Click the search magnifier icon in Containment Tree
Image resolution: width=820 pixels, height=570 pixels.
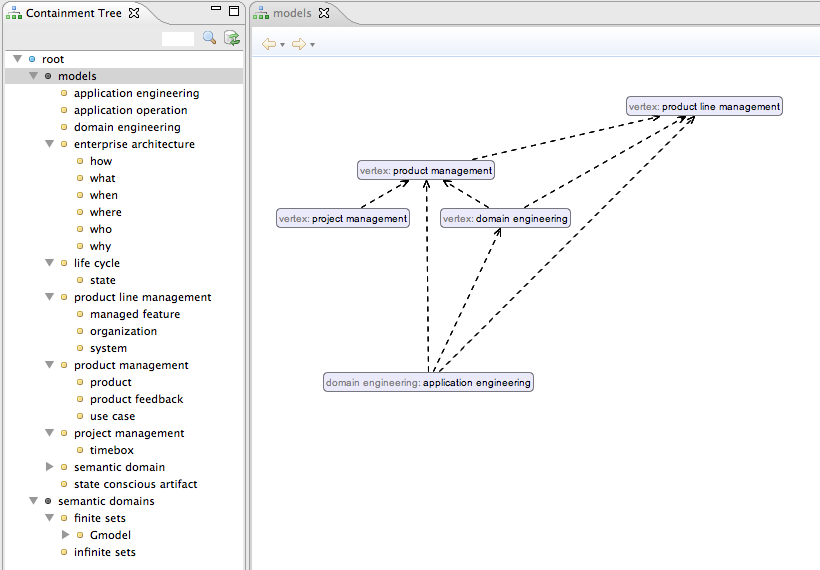tap(209, 38)
